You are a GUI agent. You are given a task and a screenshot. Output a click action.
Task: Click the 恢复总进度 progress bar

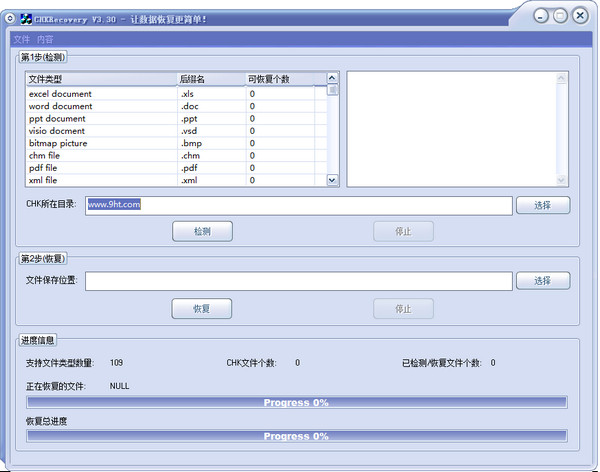click(x=297, y=436)
